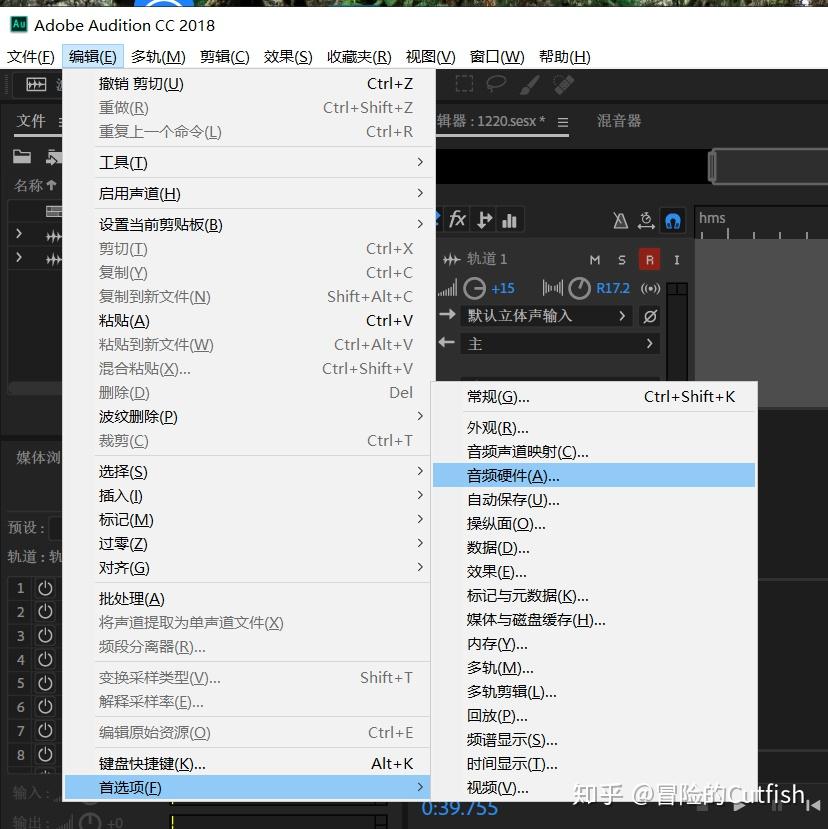The width and height of the screenshot is (828, 829).
Task: Solo track 1 with S button
Action: [622, 260]
